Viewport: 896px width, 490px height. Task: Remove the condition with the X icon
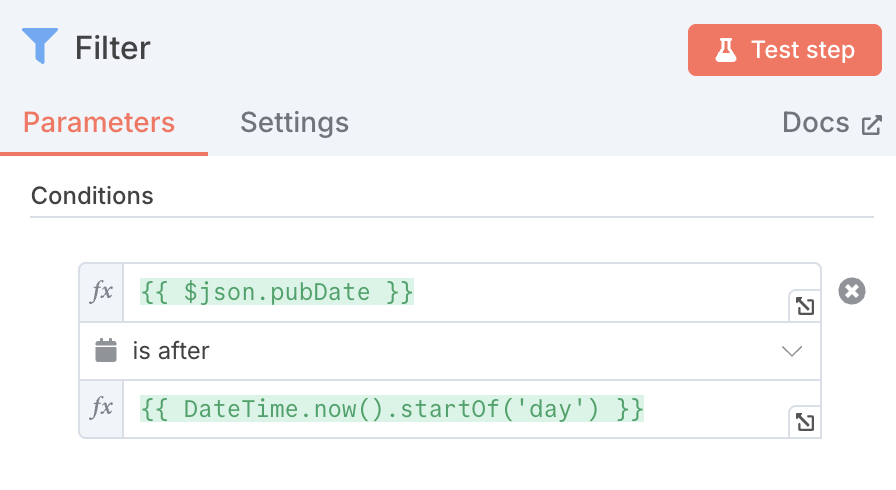pos(851,292)
